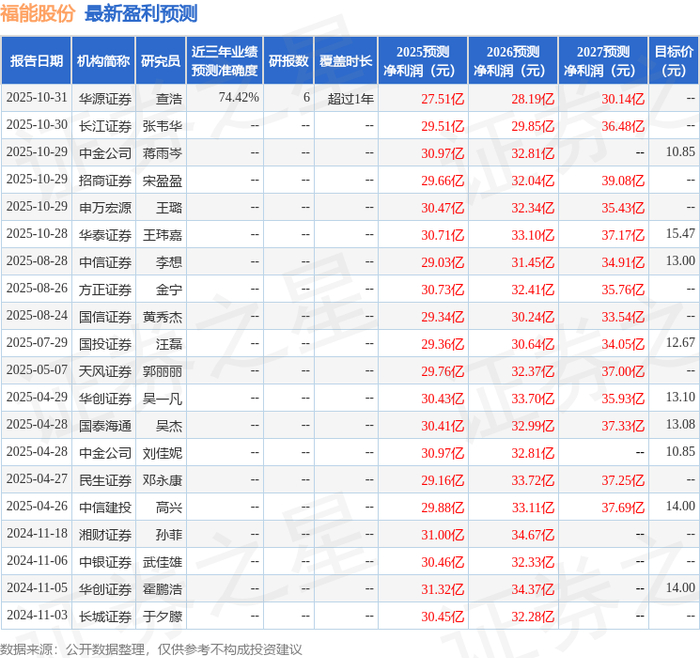Click the 31.00亿 profit value
Viewport: 700px width, 658px height.
(443, 534)
